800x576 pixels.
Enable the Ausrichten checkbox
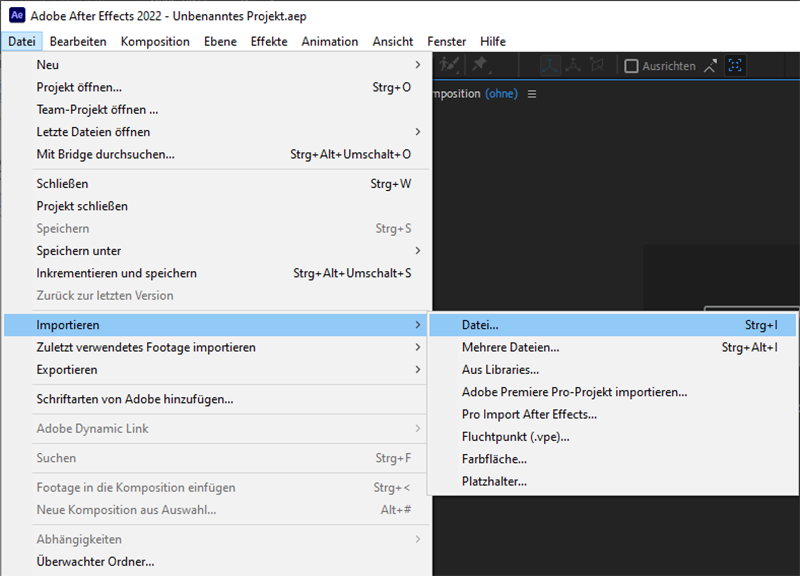click(631, 66)
